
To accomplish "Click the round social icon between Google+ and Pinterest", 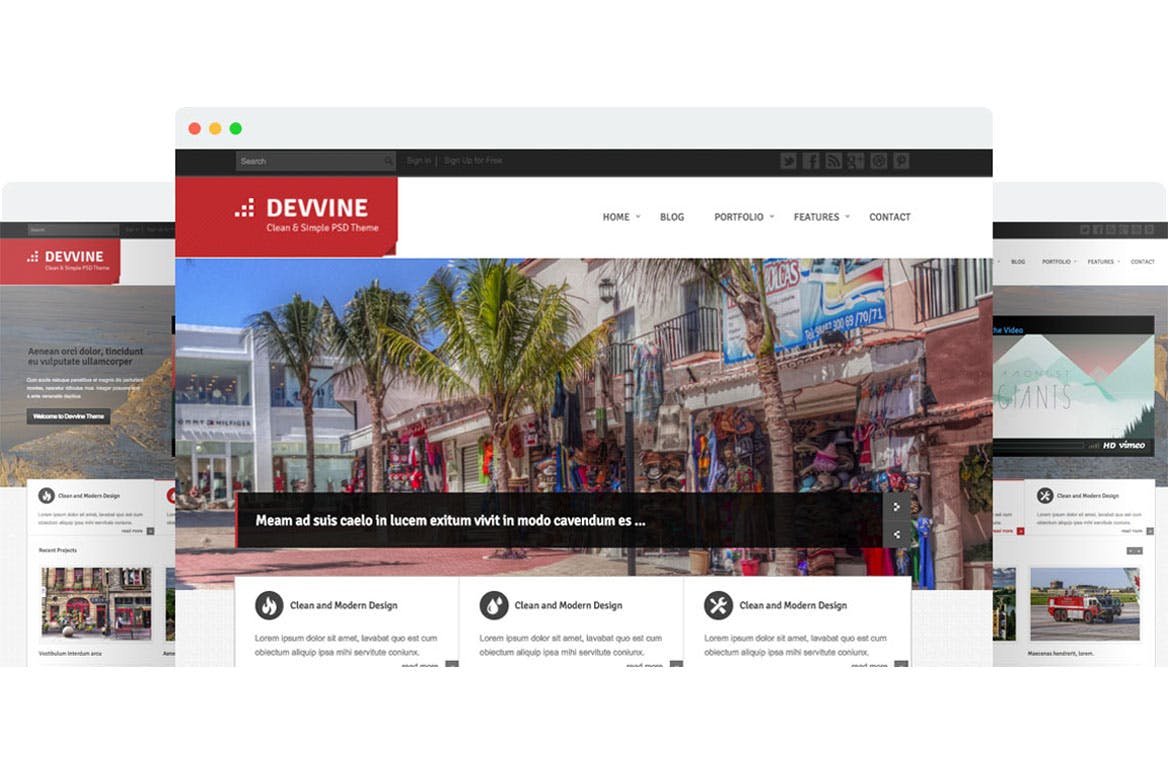I will click(879, 161).
